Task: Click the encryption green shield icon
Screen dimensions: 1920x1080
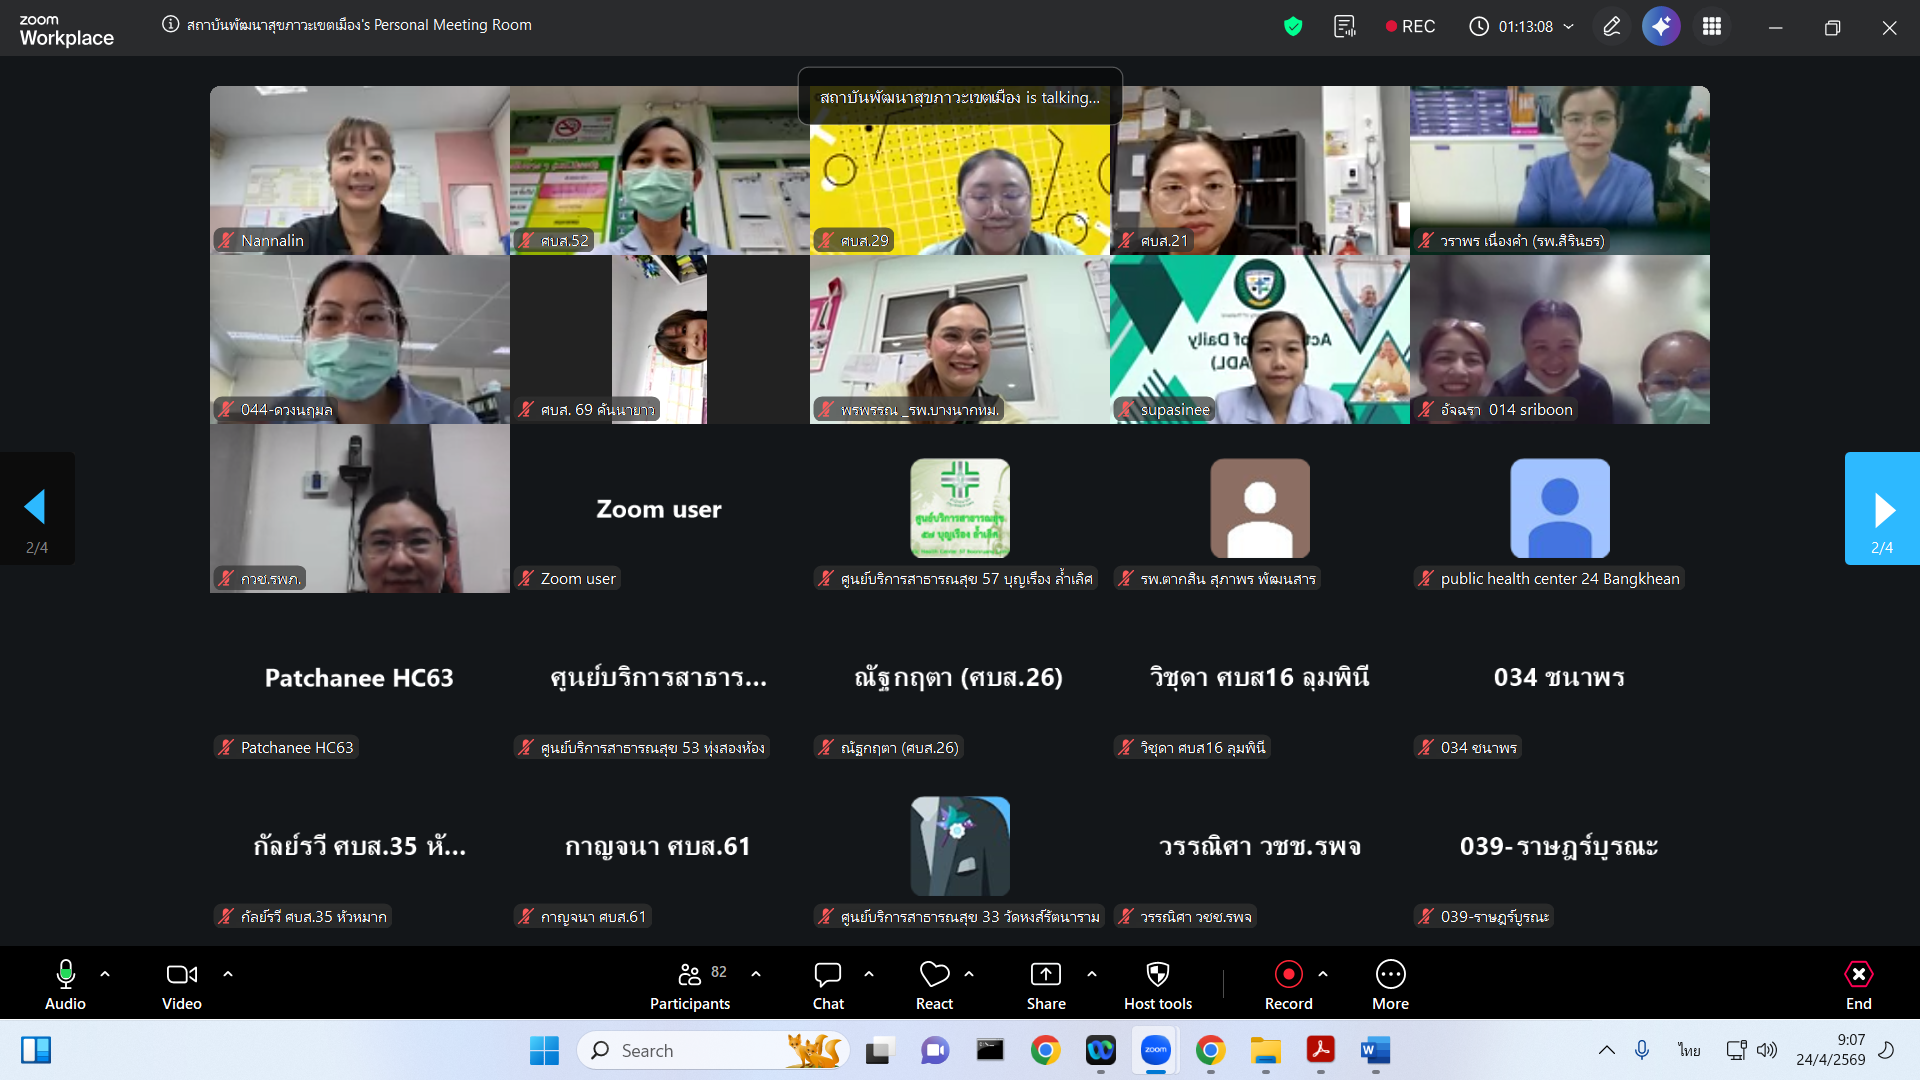Action: point(1293,27)
